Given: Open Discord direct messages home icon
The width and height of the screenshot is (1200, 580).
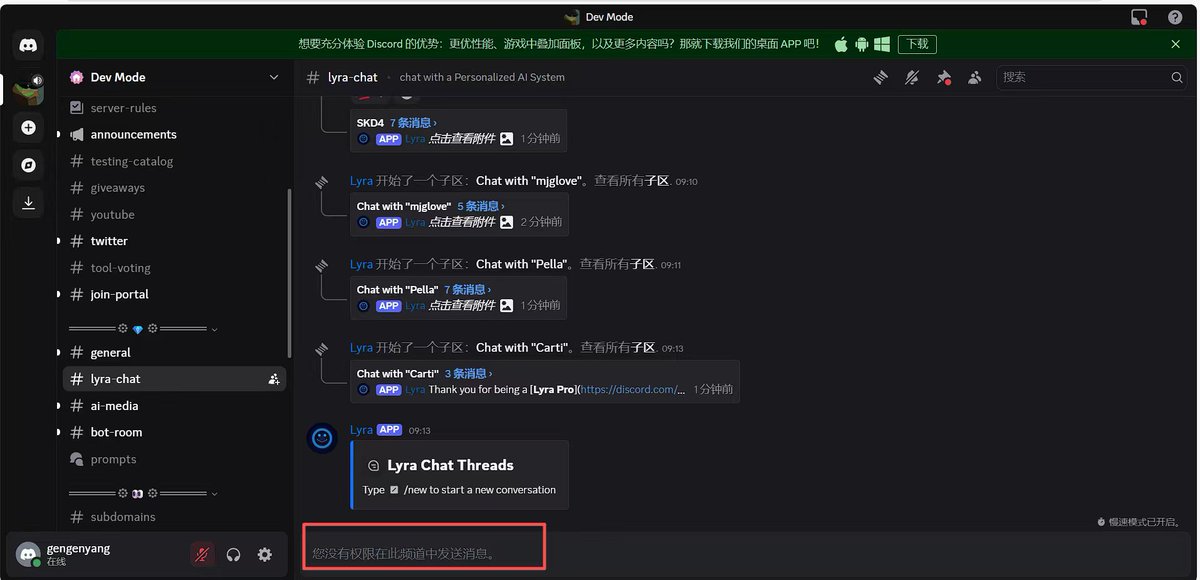Looking at the screenshot, I should click(x=28, y=45).
